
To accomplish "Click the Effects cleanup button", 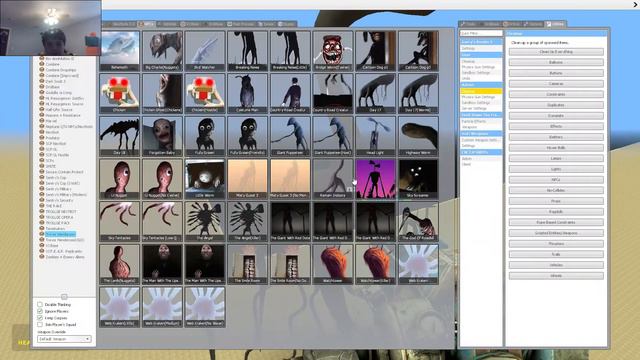I will pyautogui.click(x=556, y=127).
